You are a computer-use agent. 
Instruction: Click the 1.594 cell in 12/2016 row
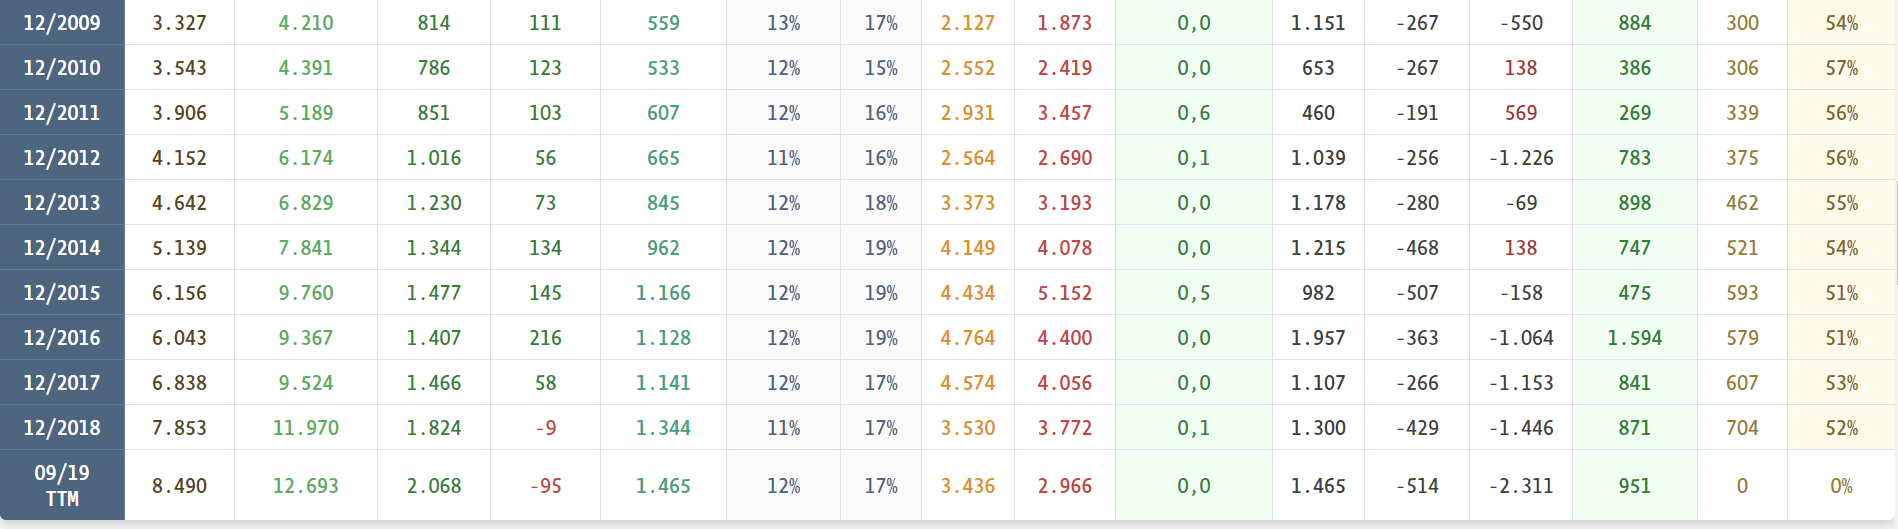pos(1635,338)
